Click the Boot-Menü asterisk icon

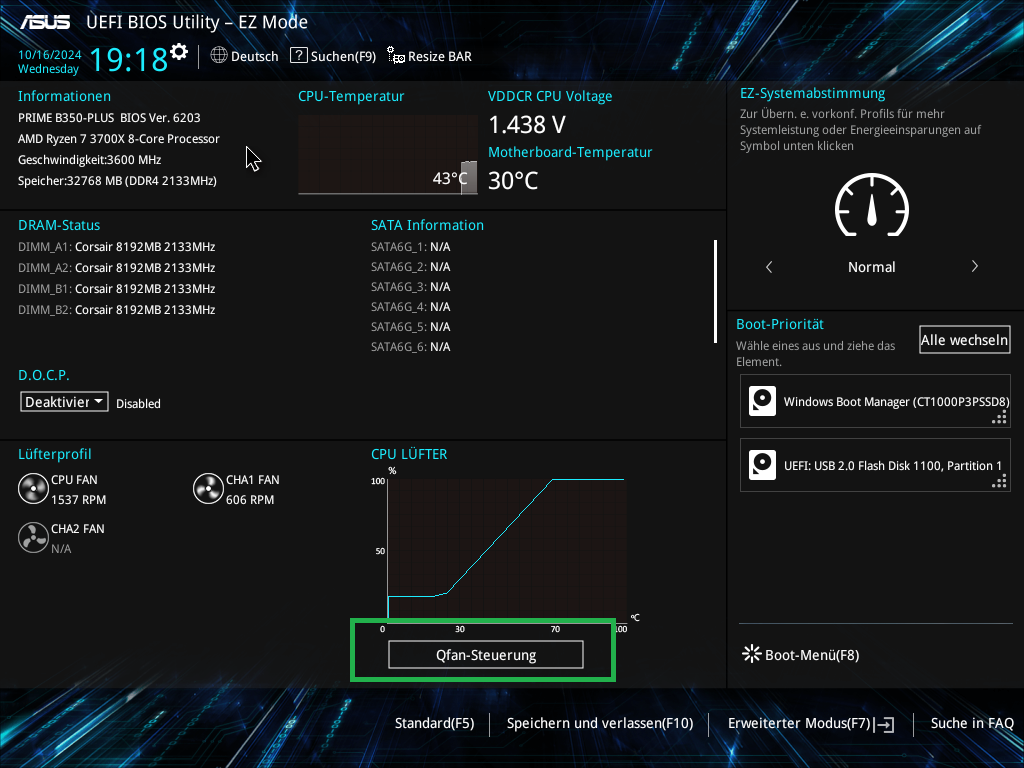752,654
